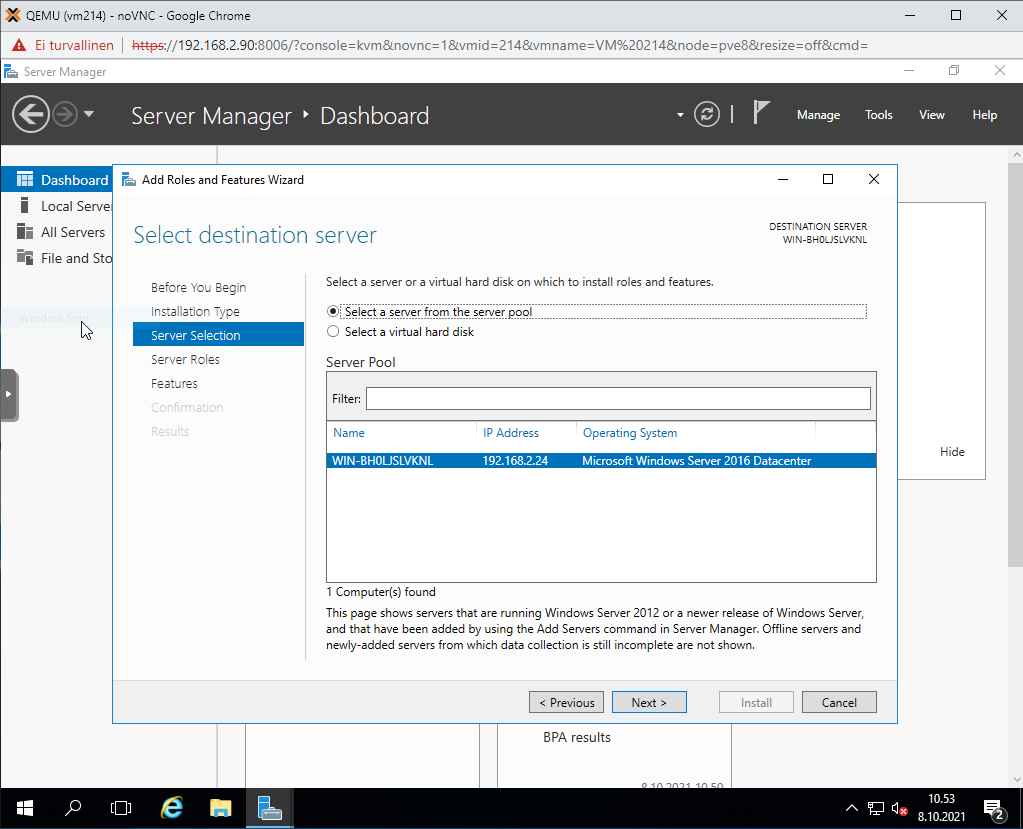Open File Explorer from the taskbar
This screenshot has width=1023, height=829.
tap(221, 809)
